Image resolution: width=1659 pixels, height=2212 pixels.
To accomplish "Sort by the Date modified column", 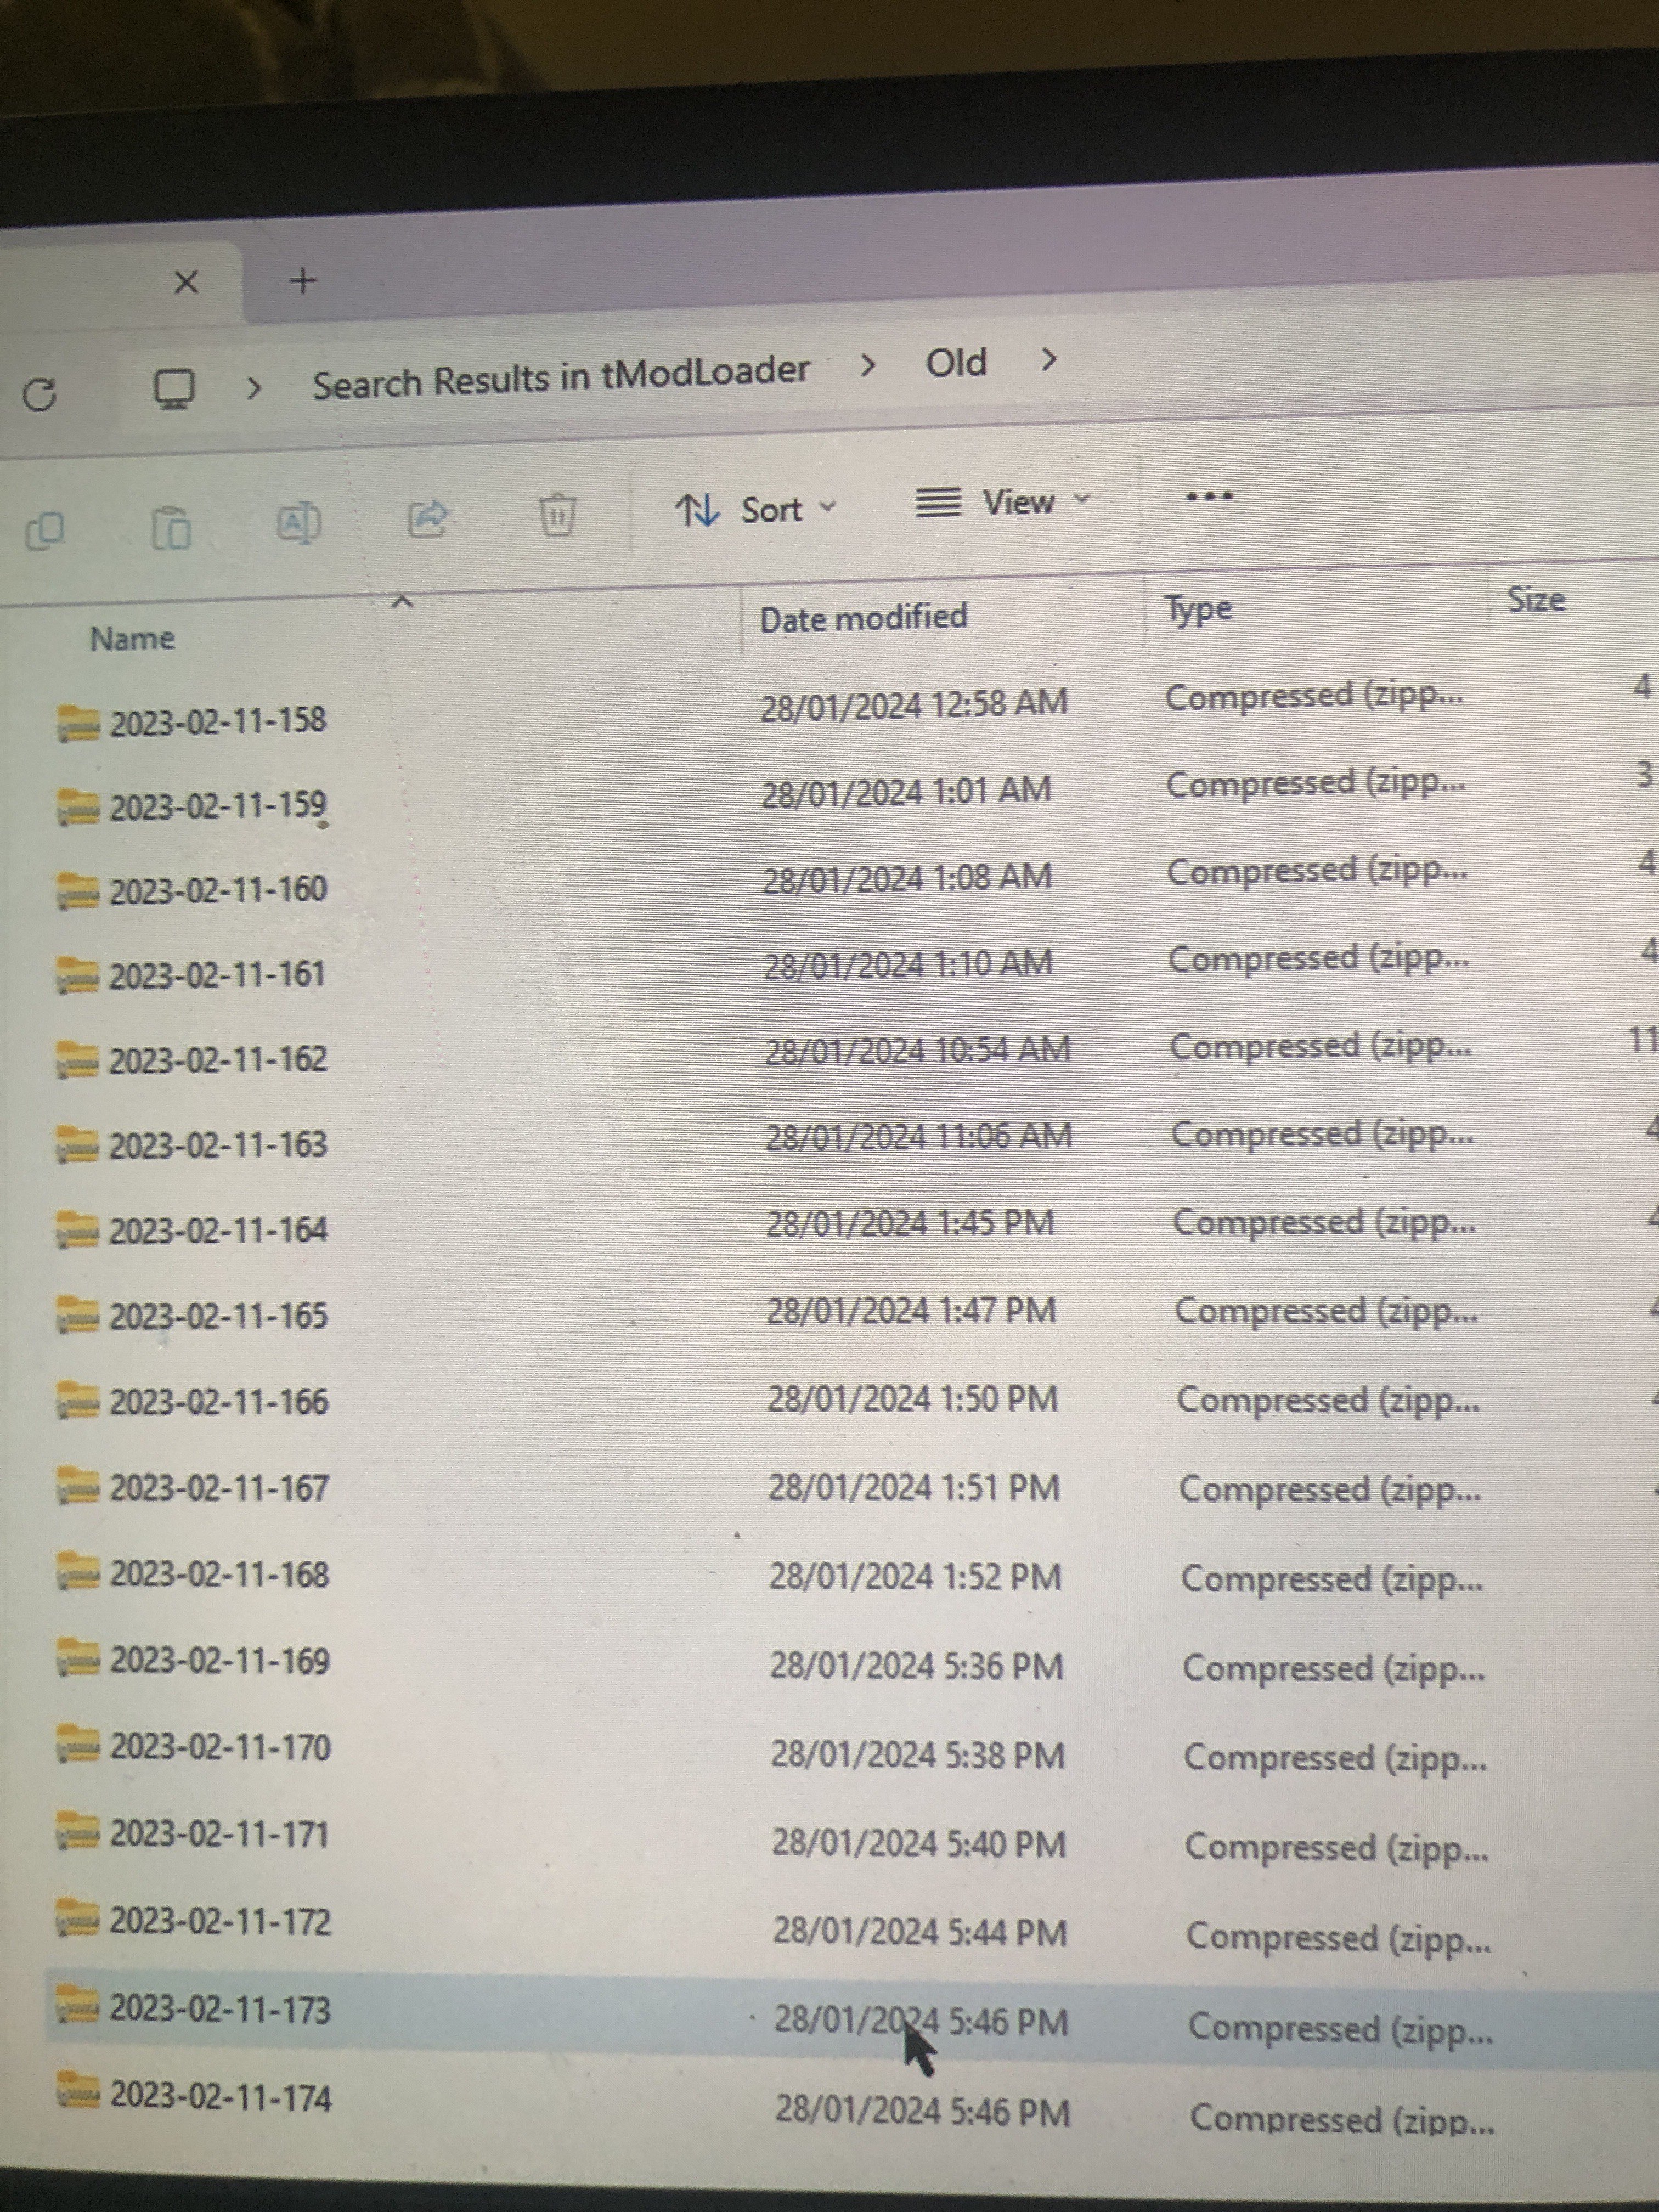I will pyautogui.click(x=863, y=618).
